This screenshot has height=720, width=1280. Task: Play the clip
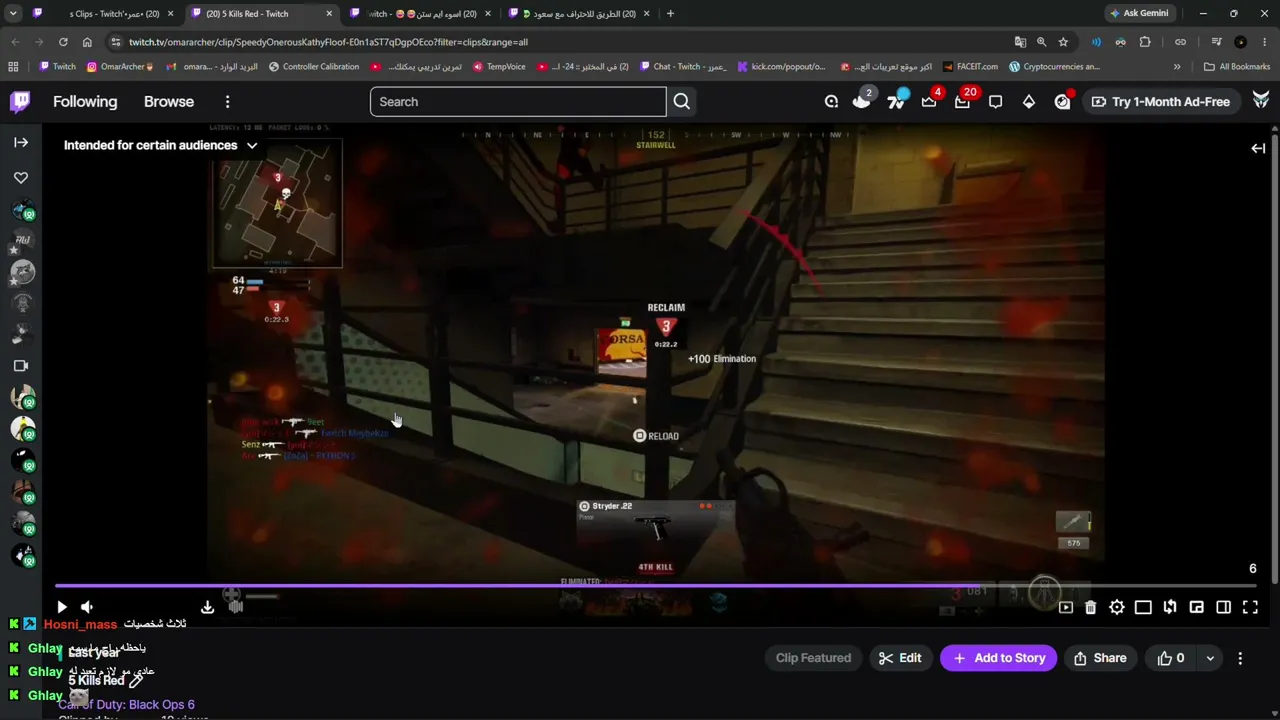(x=62, y=607)
